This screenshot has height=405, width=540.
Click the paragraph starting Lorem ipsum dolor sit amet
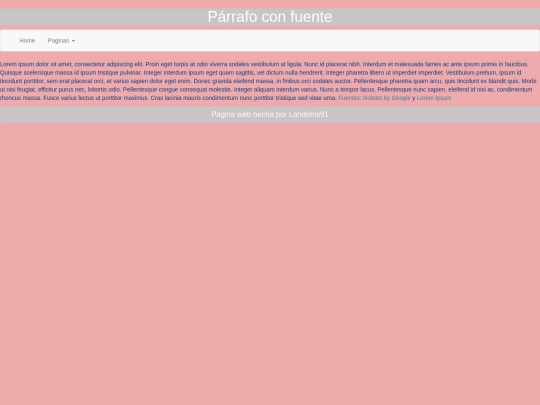click(x=270, y=81)
